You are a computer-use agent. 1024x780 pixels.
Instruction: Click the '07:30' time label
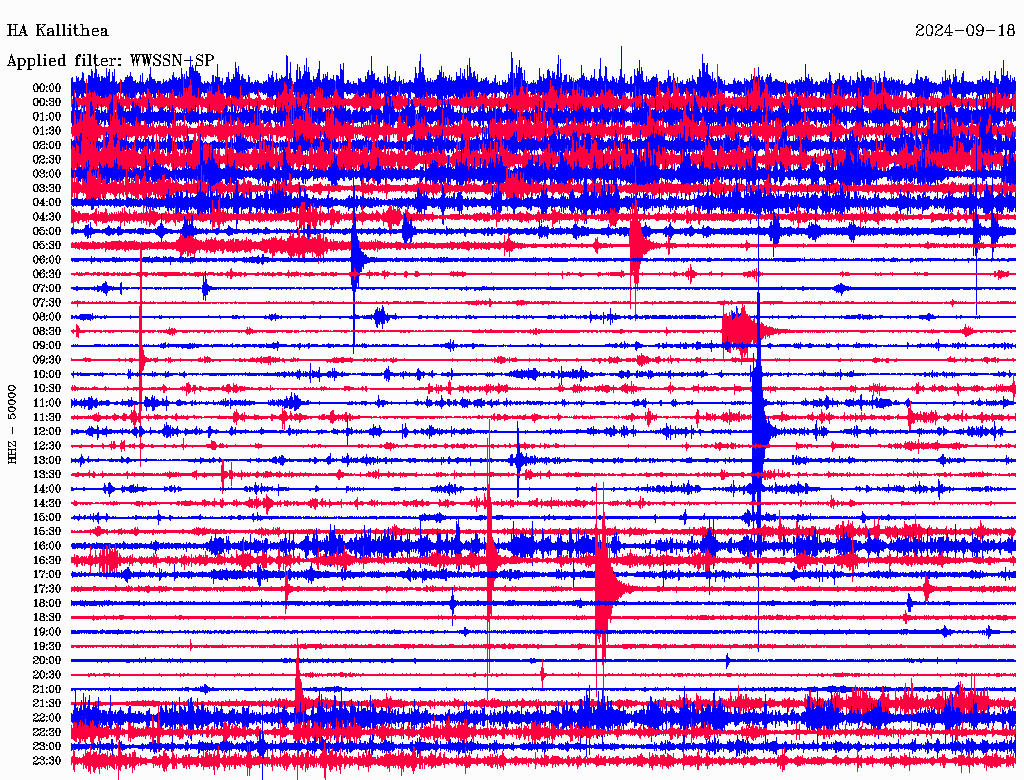coord(47,302)
